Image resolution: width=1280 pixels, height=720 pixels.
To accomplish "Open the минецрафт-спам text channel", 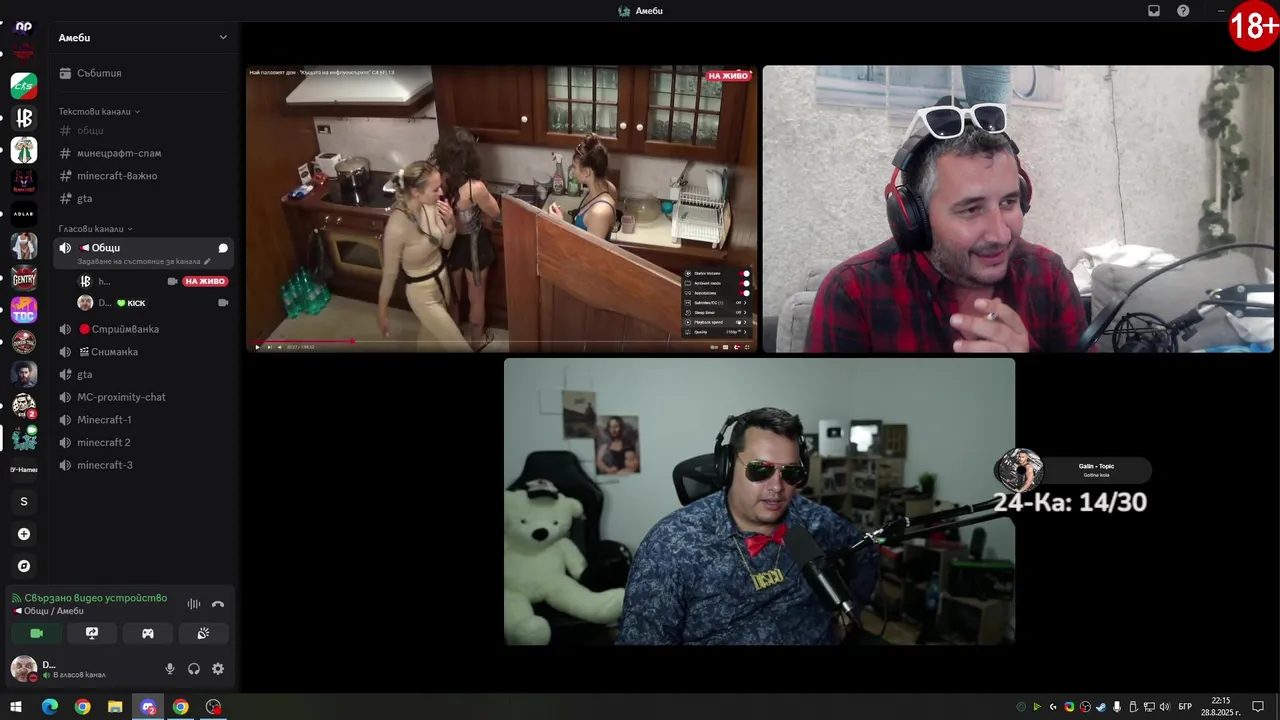I will click(x=144, y=153).
